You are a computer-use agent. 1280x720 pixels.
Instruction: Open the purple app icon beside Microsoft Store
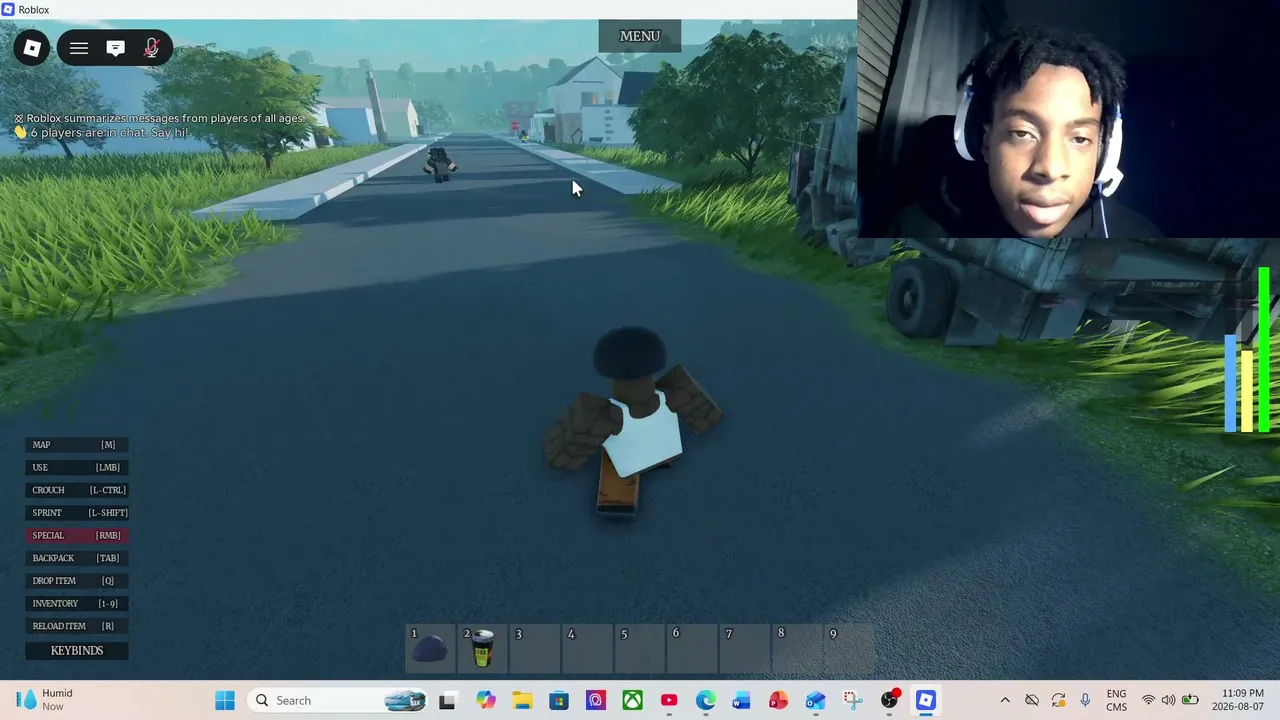coord(596,700)
